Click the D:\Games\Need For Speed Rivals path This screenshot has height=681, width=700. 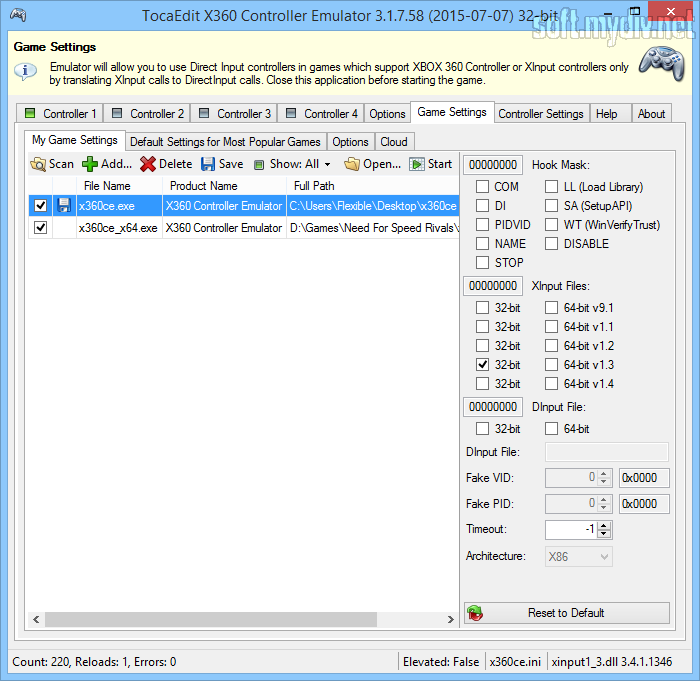click(x=374, y=228)
